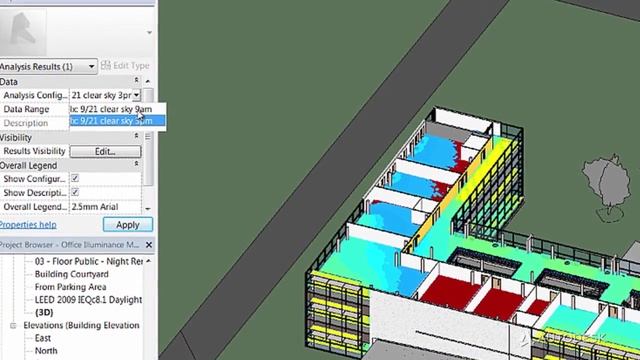This screenshot has height=360, width=640.
Task: Collapse the Elevations (Building Elevation) node
Action: pos(13,325)
